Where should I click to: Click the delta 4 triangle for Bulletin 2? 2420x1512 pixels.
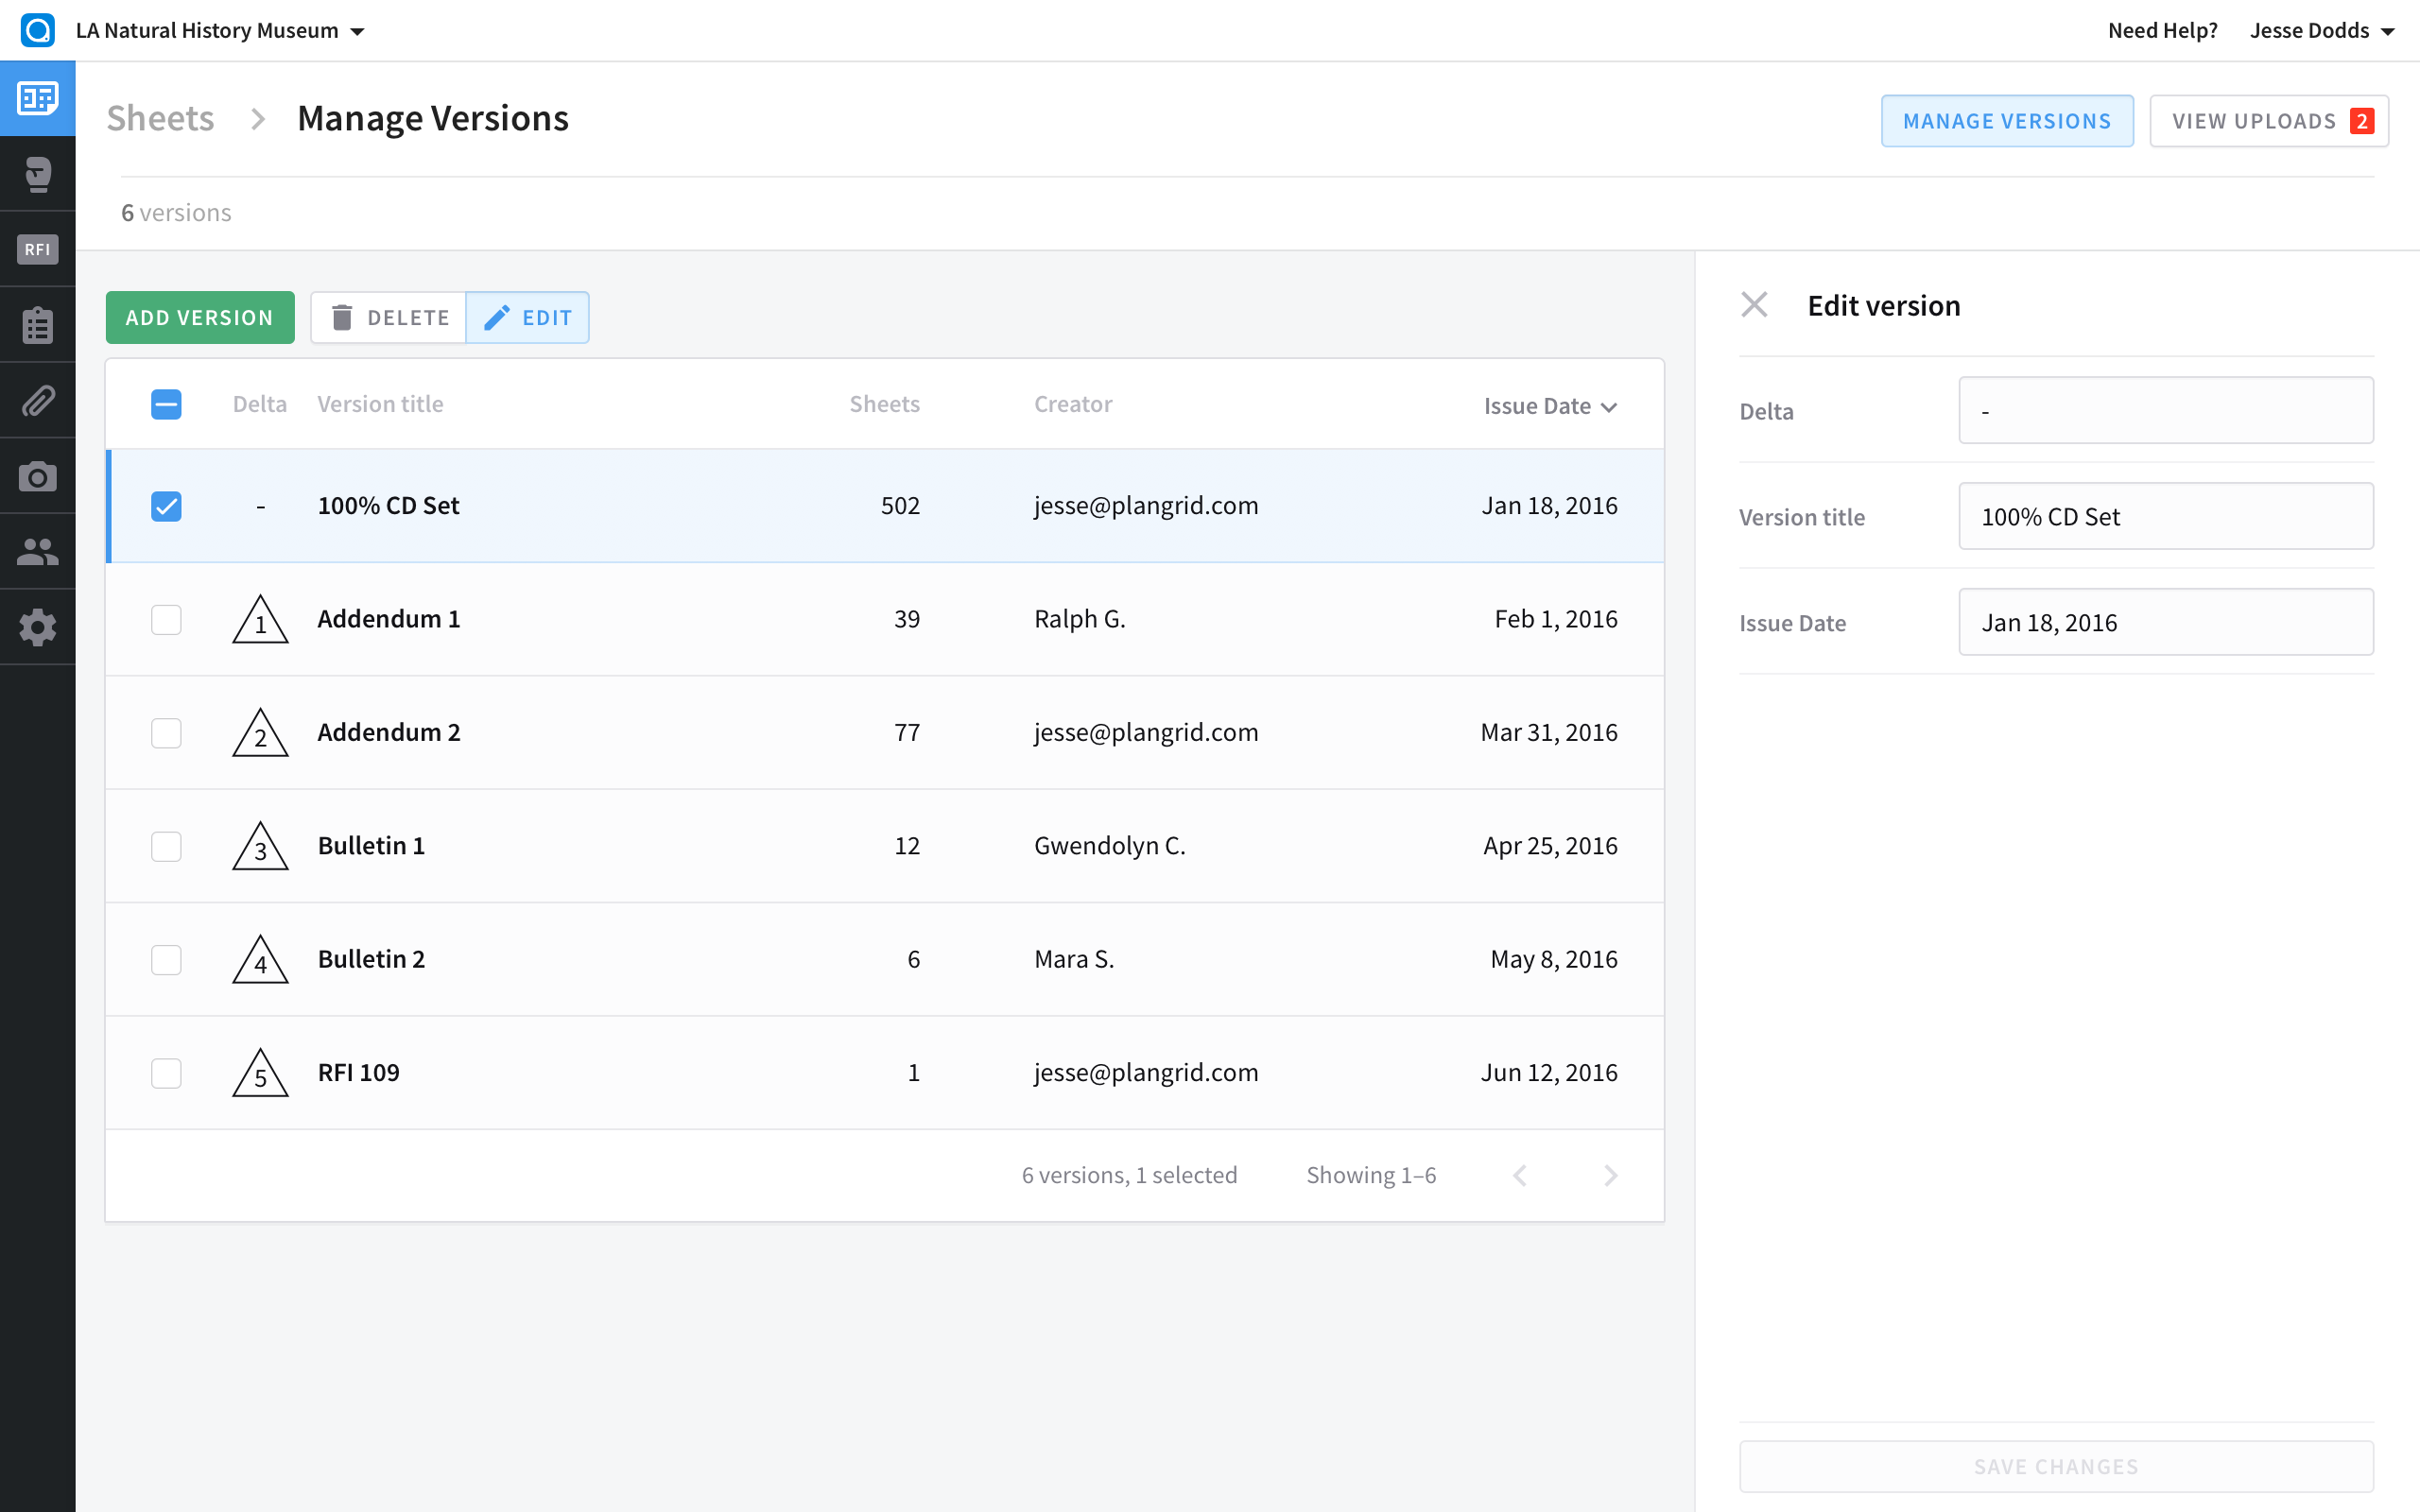pos(260,959)
